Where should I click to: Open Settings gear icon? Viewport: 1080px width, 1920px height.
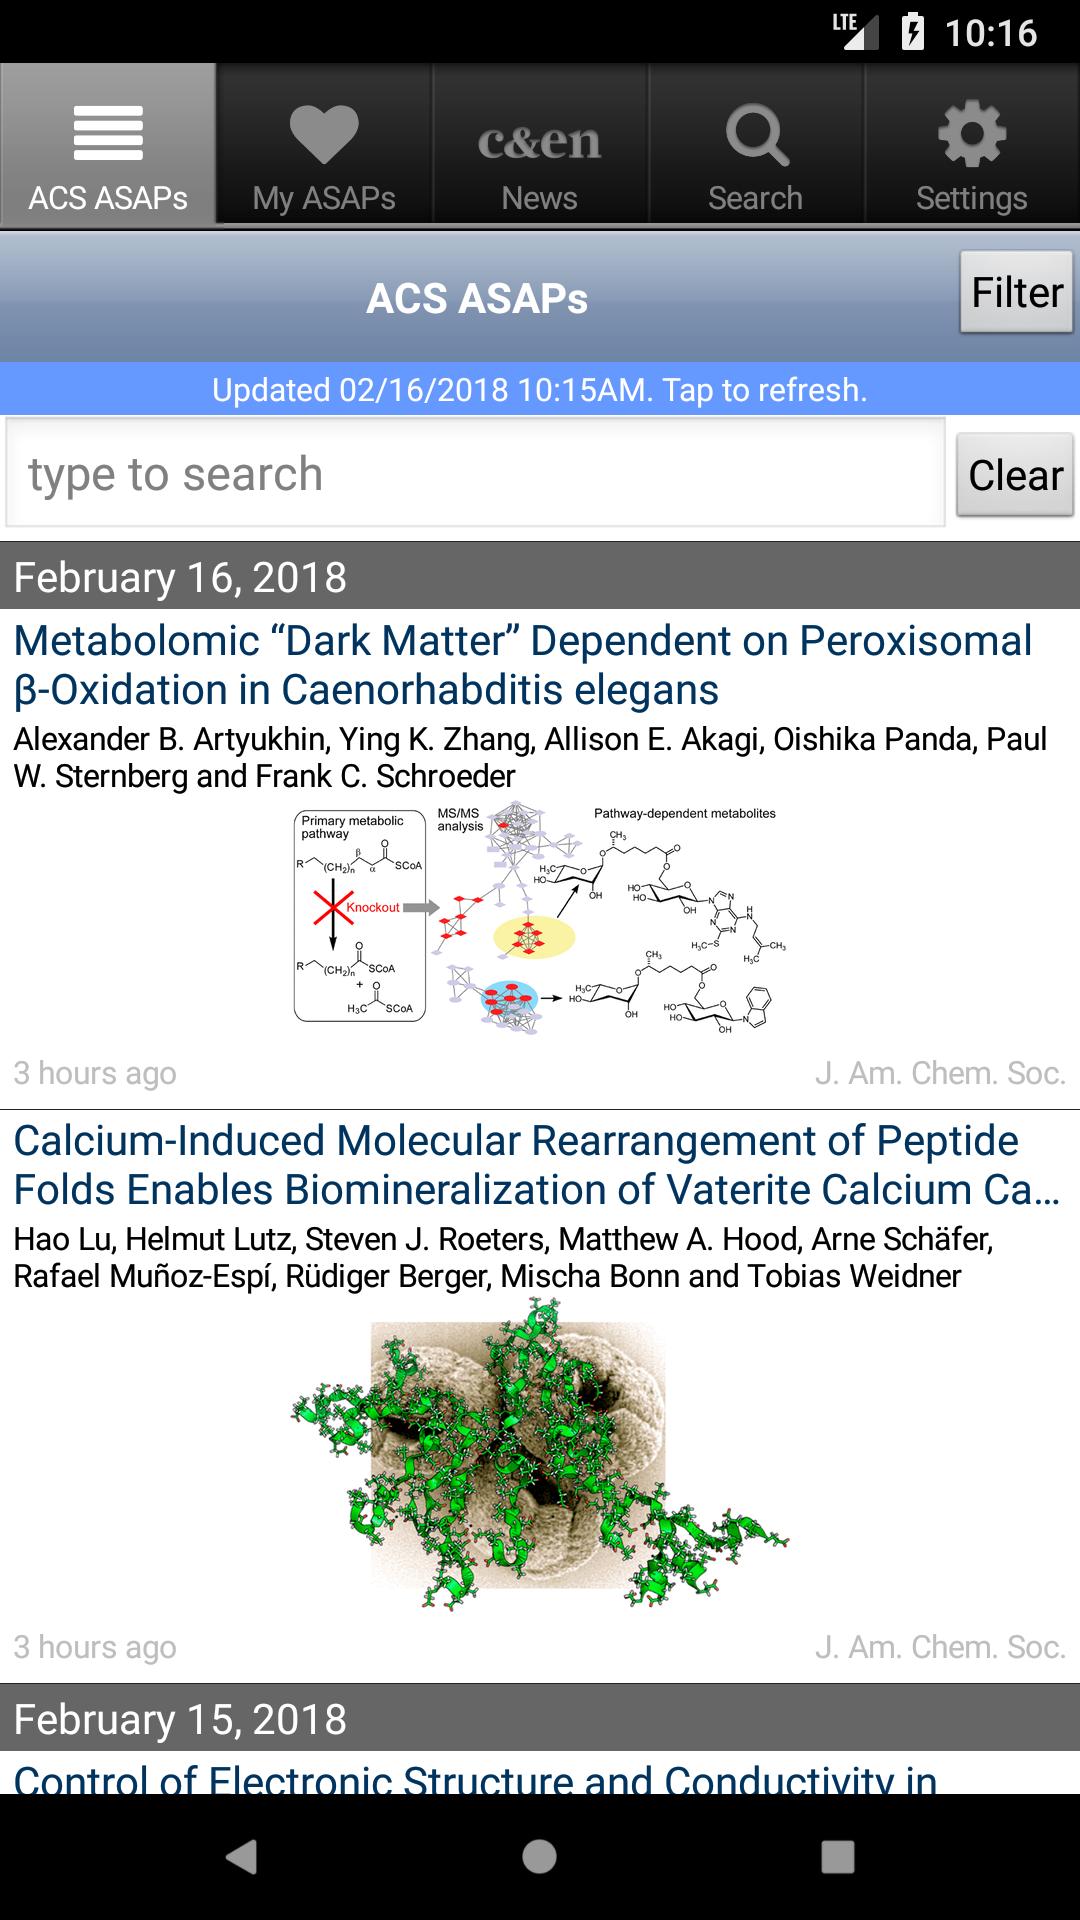coord(972,133)
